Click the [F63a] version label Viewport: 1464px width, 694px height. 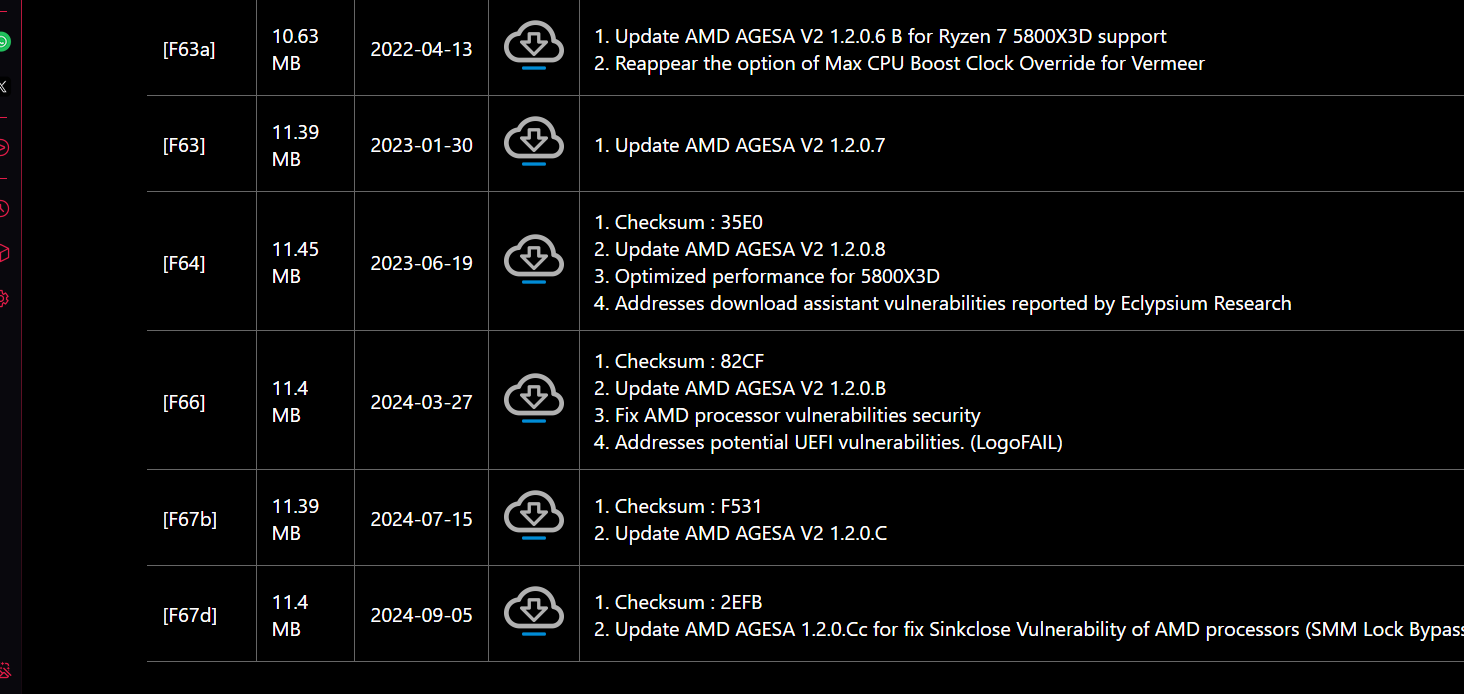click(x=189, y=49)
